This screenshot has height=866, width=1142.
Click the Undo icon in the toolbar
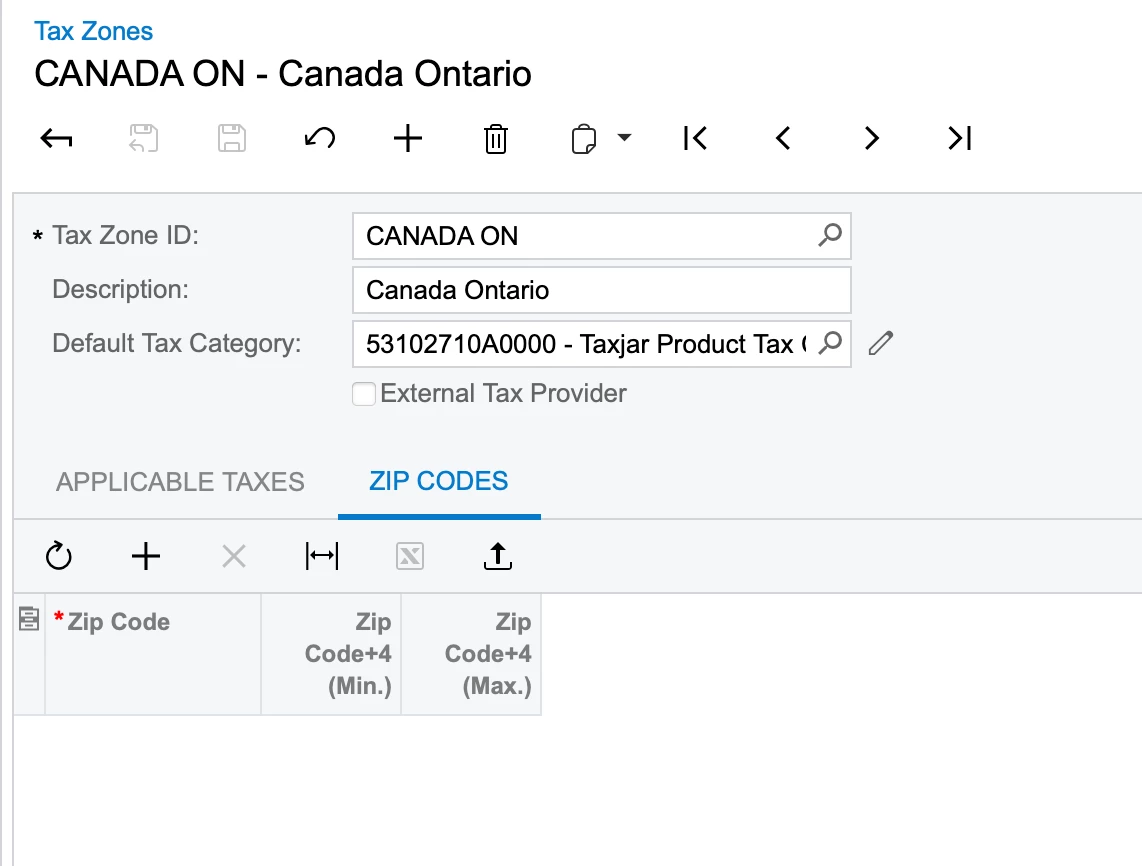[x=319, y=139]
